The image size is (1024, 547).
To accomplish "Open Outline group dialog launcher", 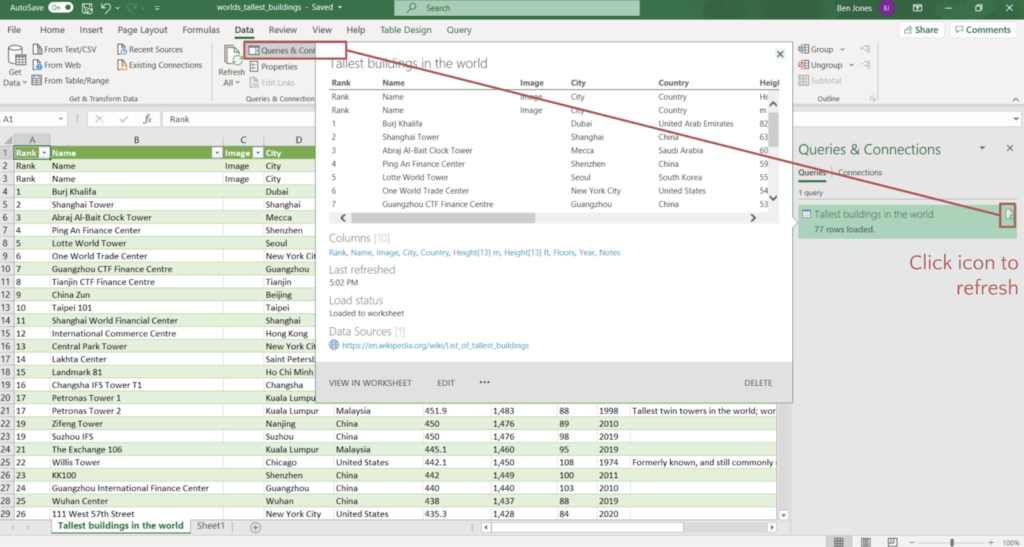I will (873, 99).
